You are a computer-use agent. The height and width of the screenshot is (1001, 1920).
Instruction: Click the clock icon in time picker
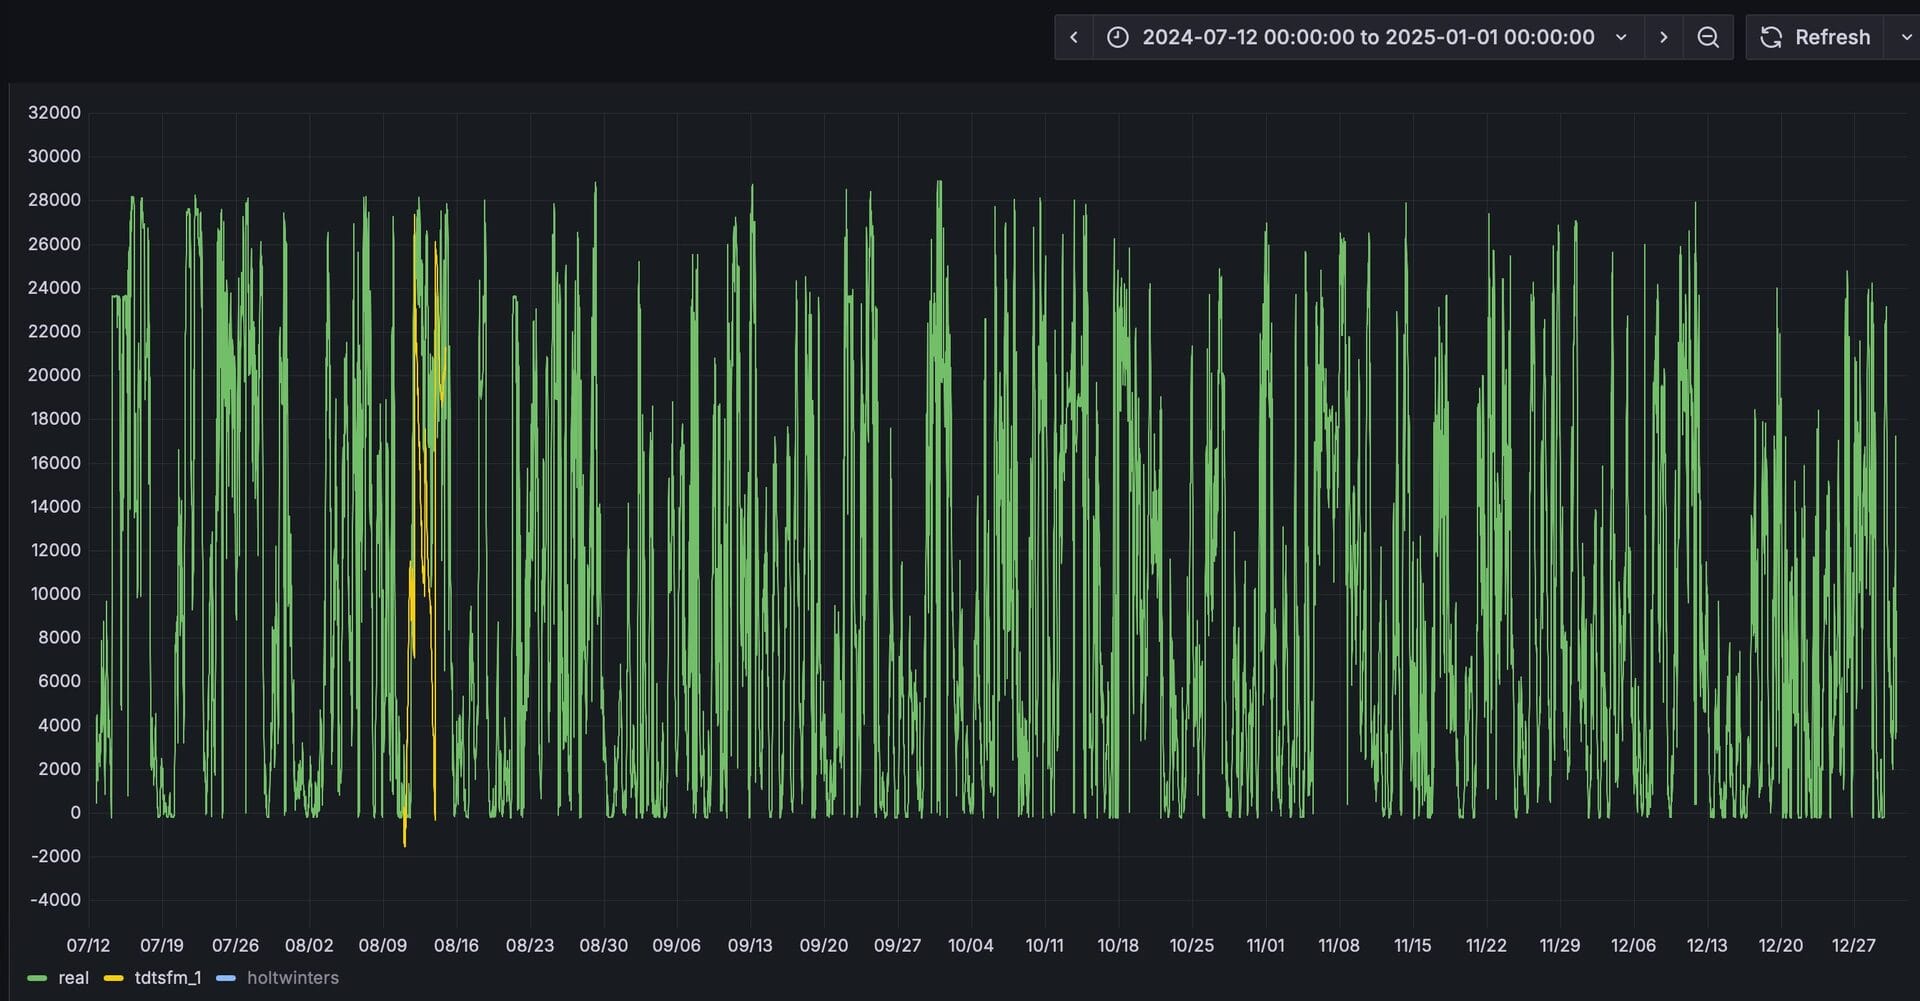(1118, 37)
